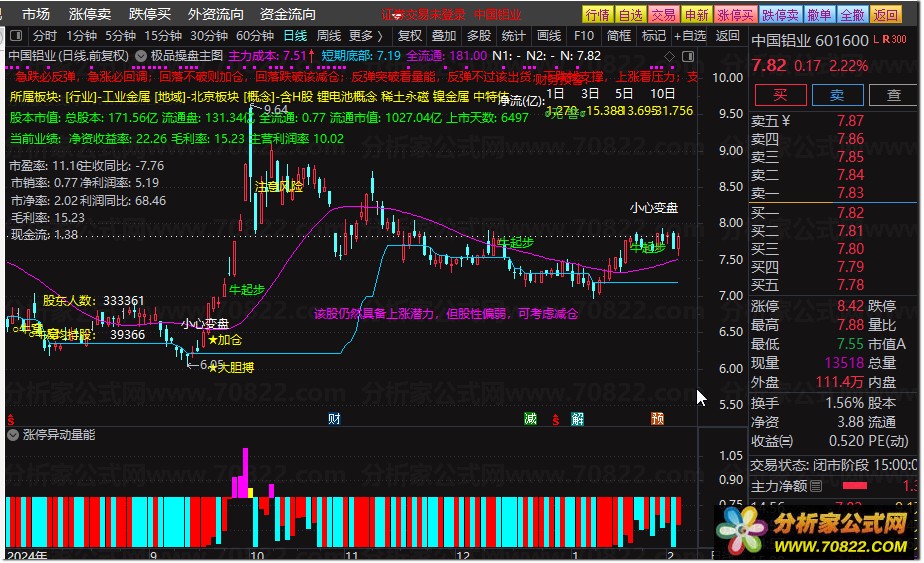Click the 撤单 button
Screen dimensions: 924x563
(x=819, y=14)
